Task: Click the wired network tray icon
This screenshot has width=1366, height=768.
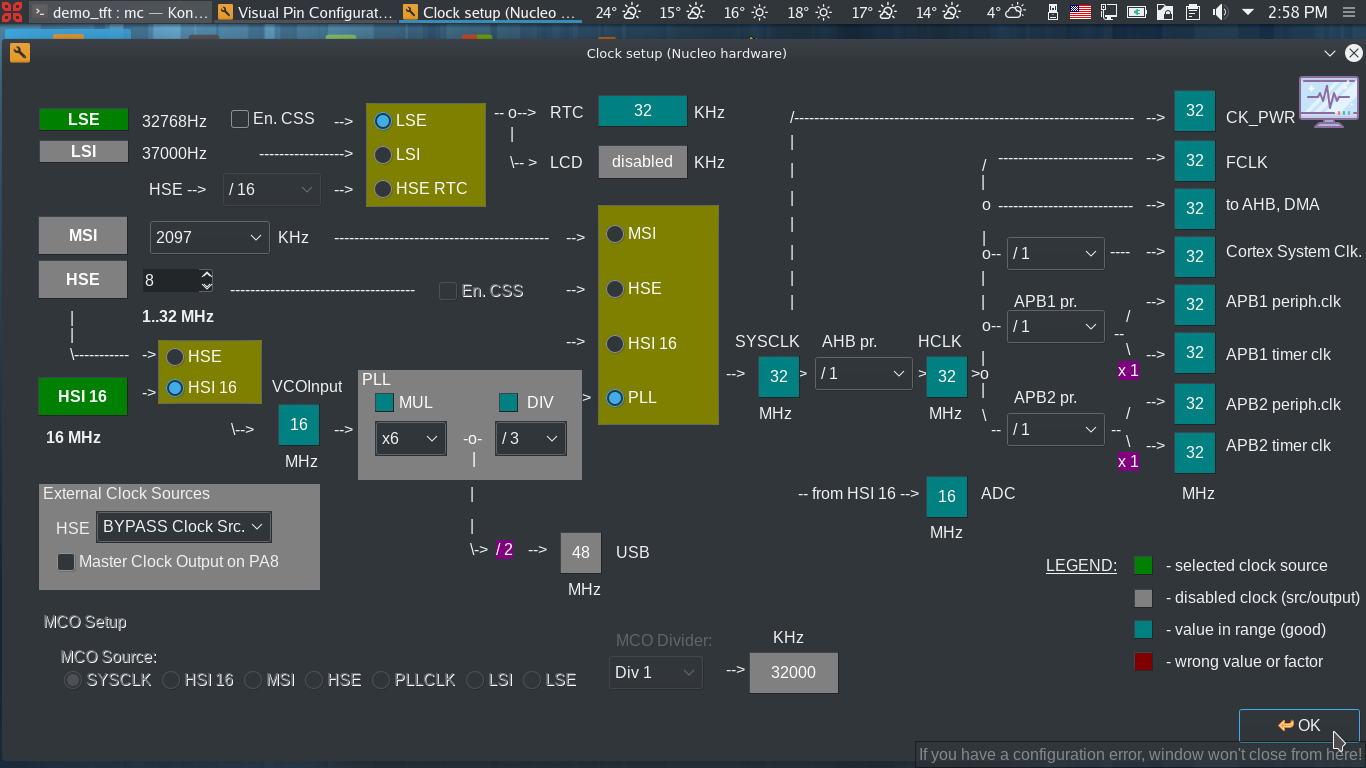Action: pyautogui.click(x=1109, y=12)
